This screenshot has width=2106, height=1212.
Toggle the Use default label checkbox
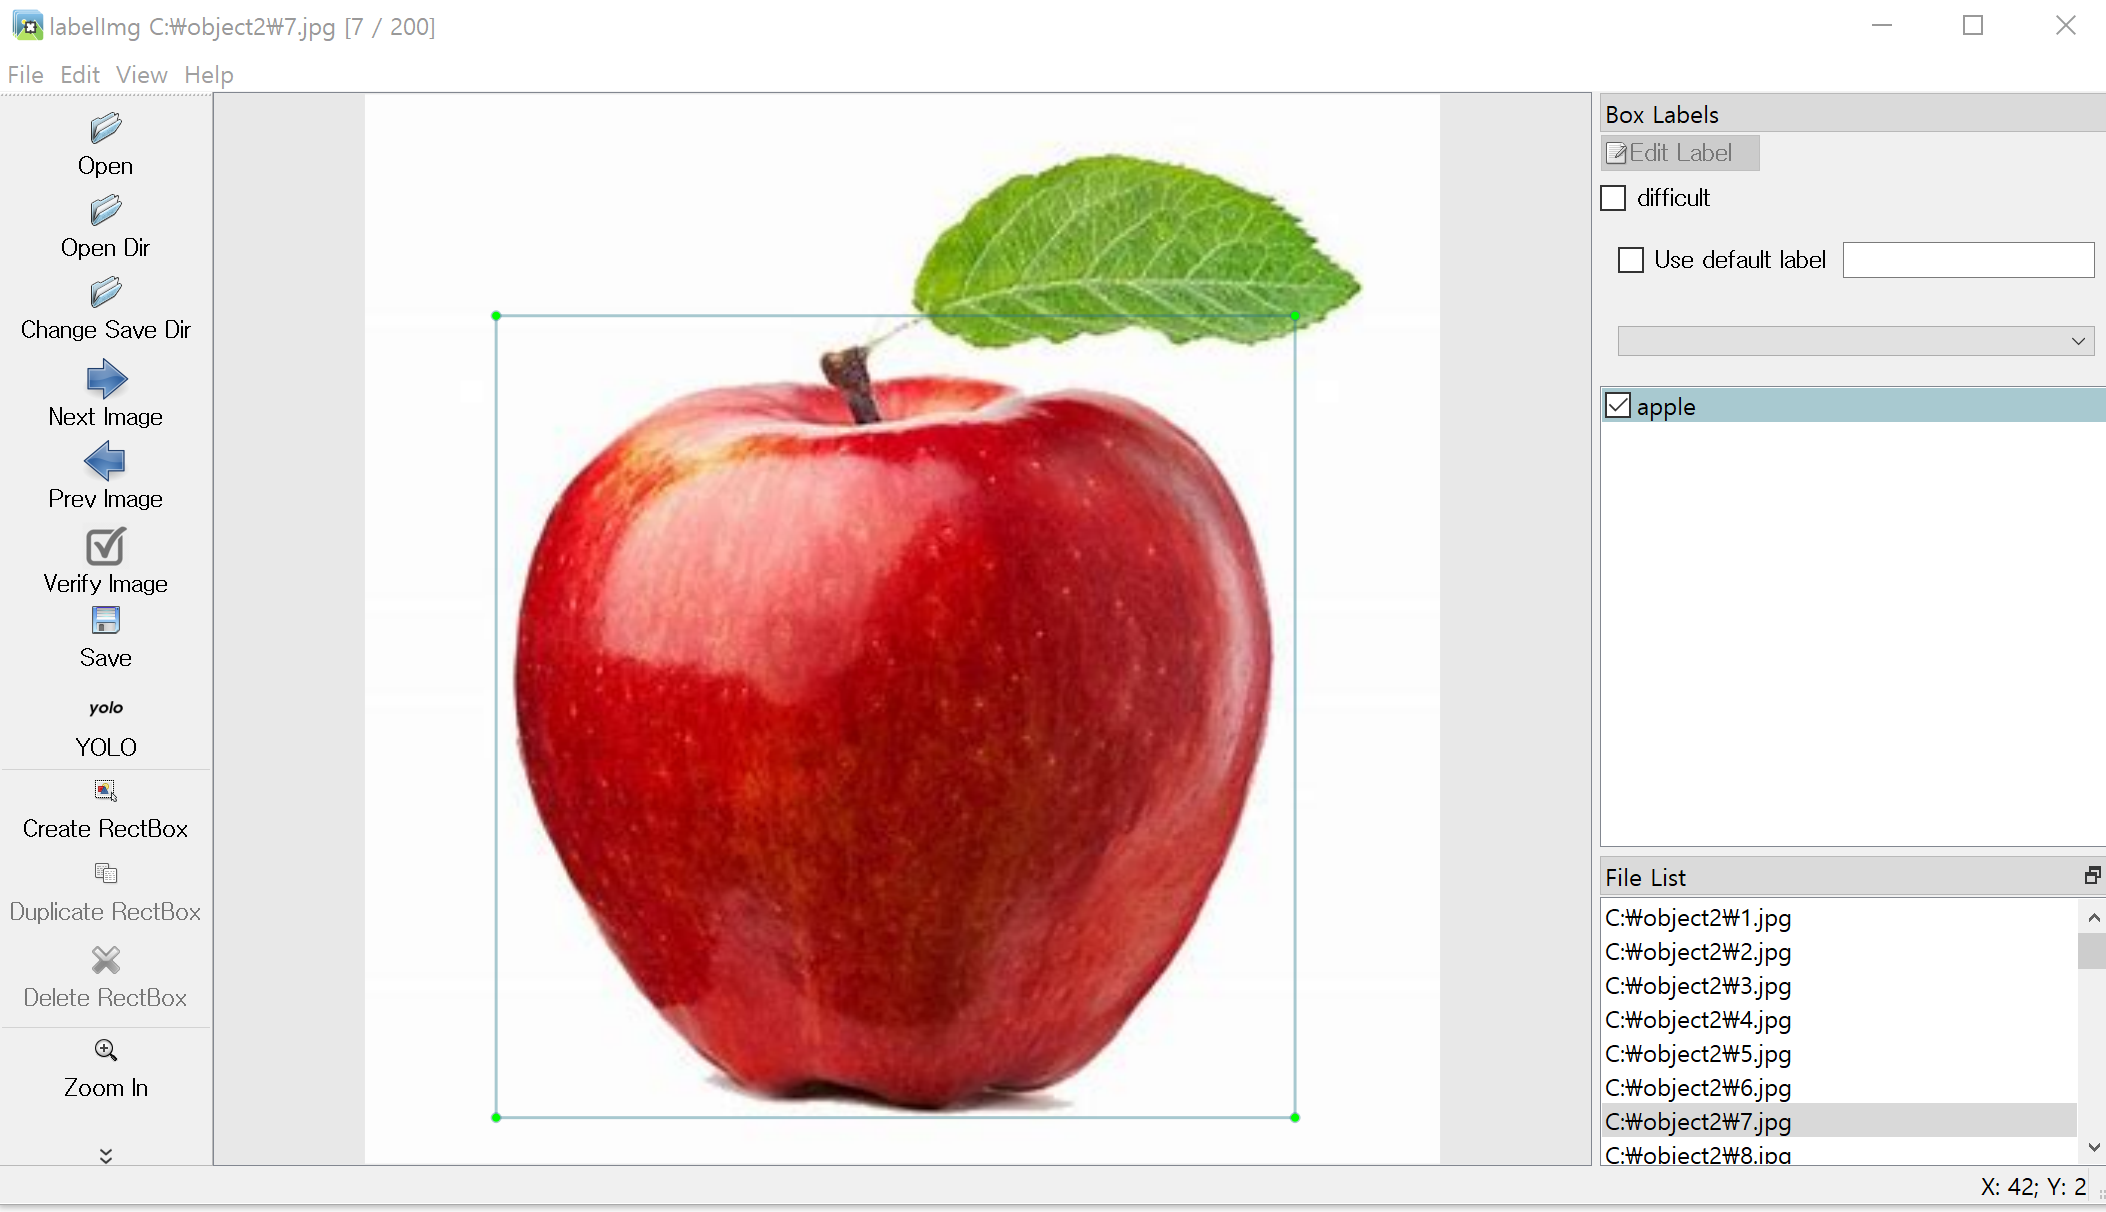[x=1631, y=260]
